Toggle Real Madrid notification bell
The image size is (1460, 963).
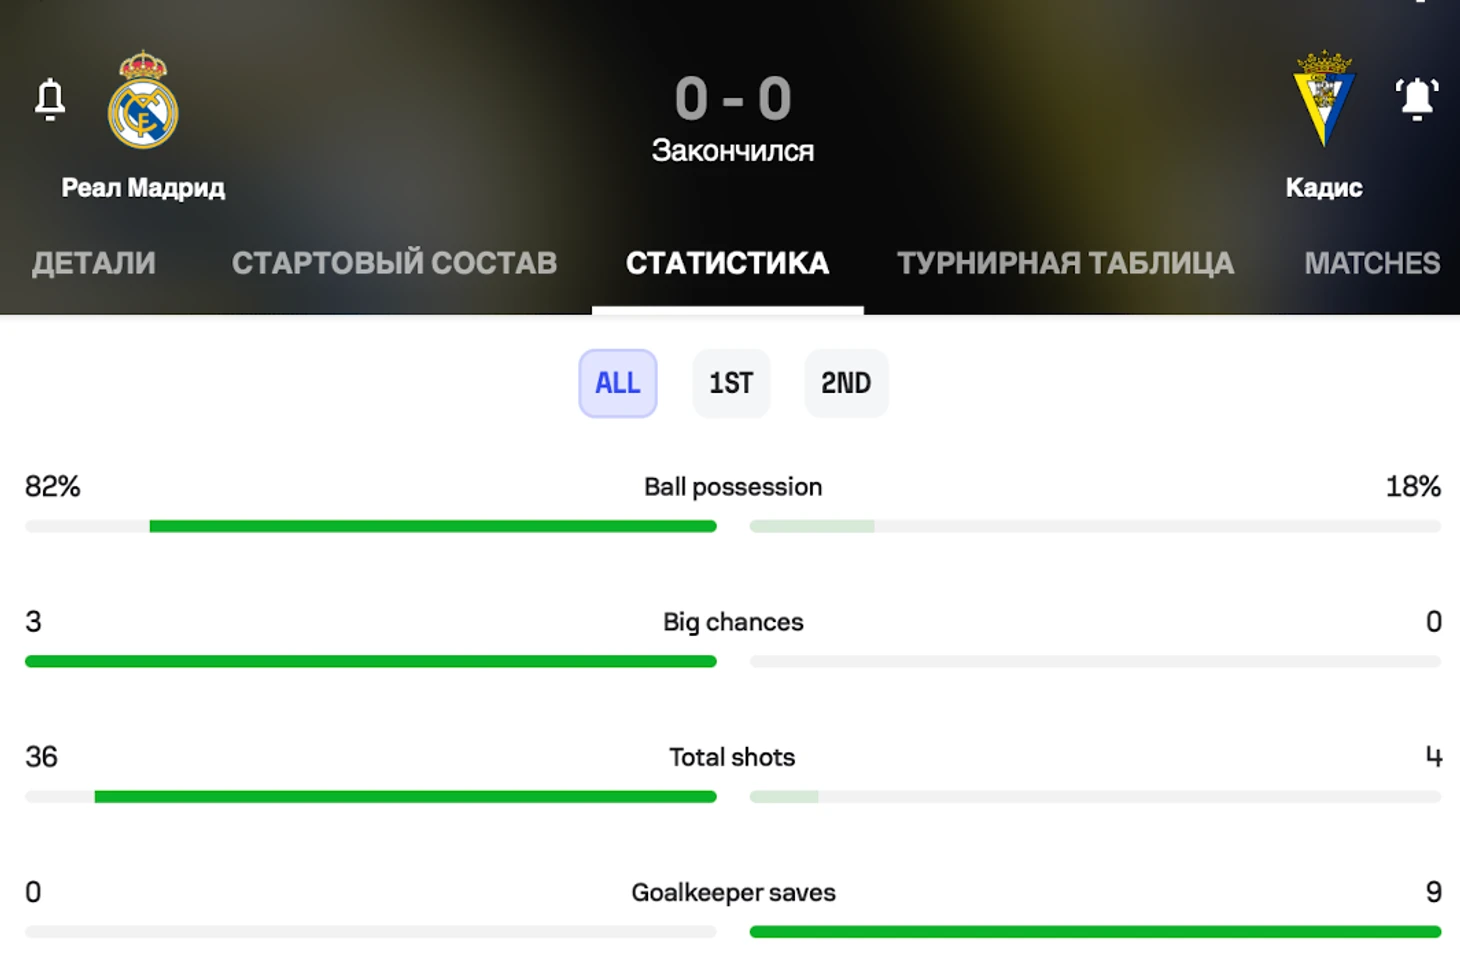tap(50, 100)
